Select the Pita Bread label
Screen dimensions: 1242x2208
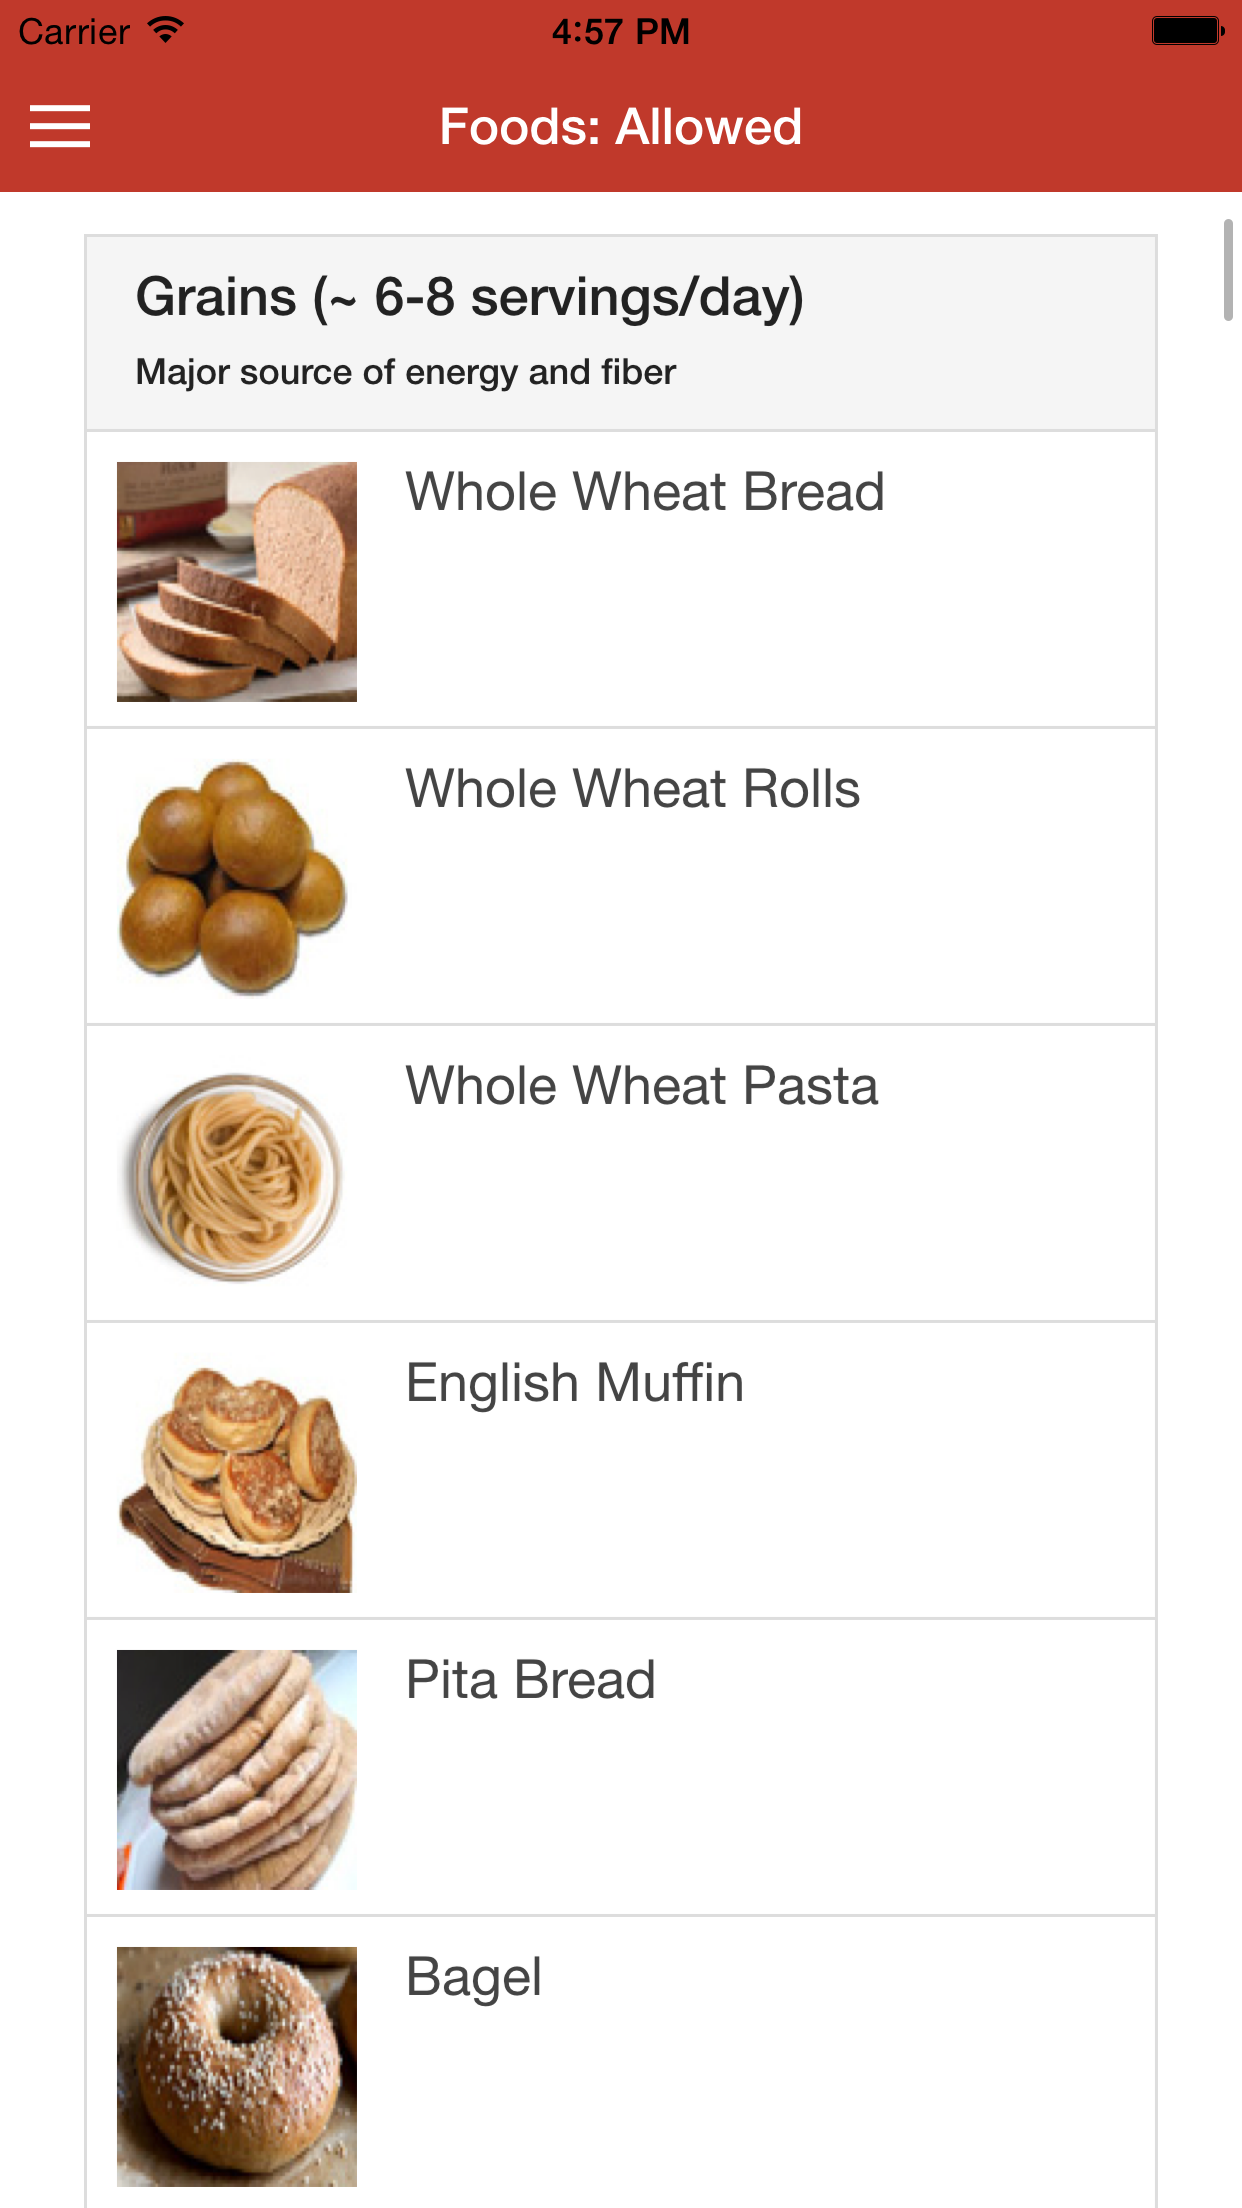[531, 1680]
